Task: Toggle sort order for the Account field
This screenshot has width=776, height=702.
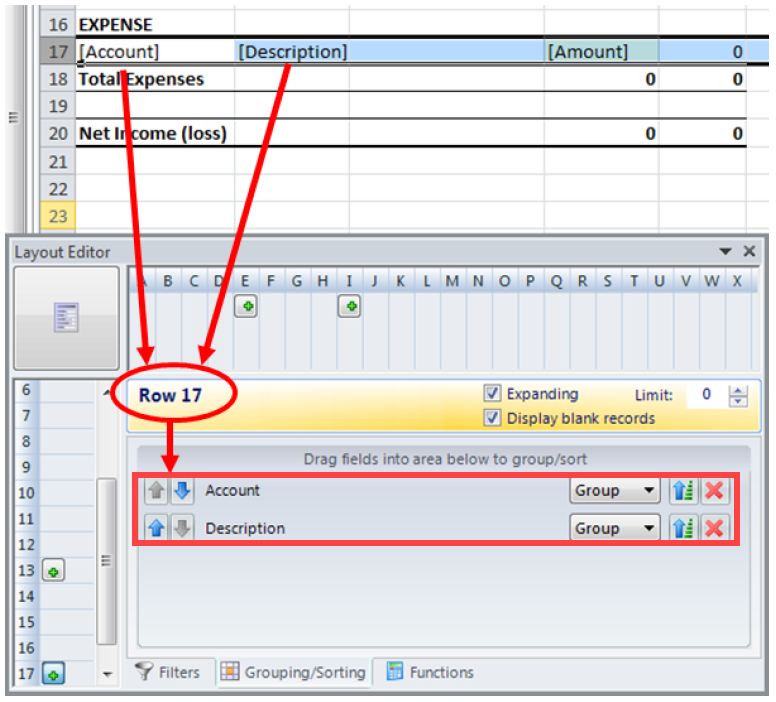Action: point(684,491)
